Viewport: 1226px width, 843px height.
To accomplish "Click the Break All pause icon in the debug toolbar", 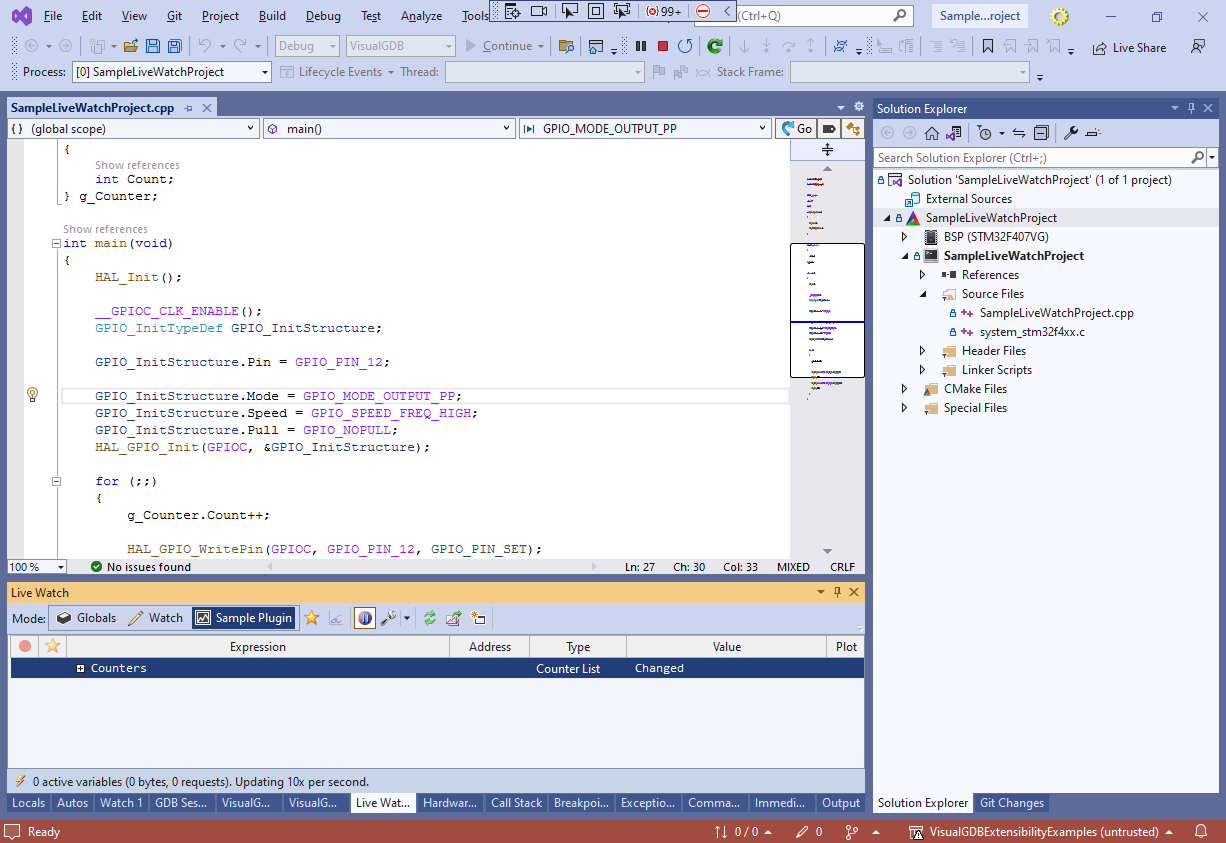I will [x=641, y=46].
